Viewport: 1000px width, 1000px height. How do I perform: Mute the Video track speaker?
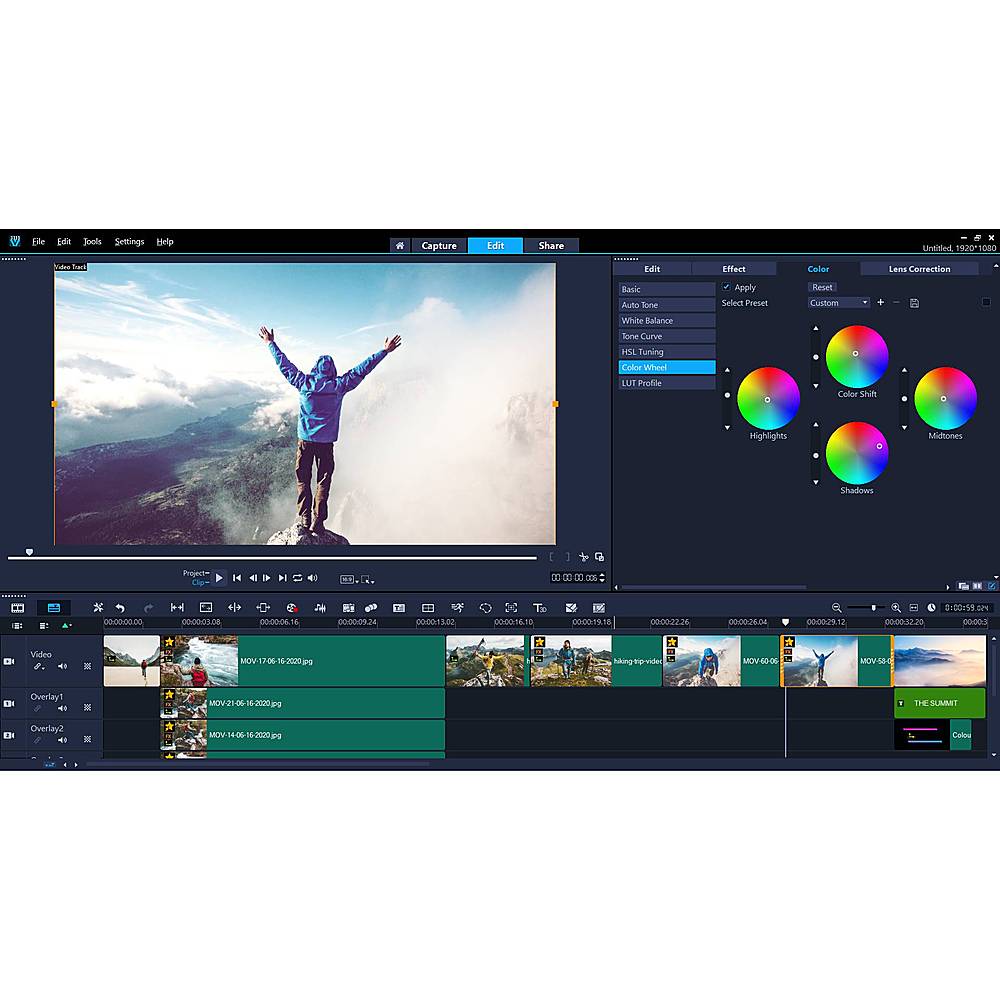click(x=62, y=666)
